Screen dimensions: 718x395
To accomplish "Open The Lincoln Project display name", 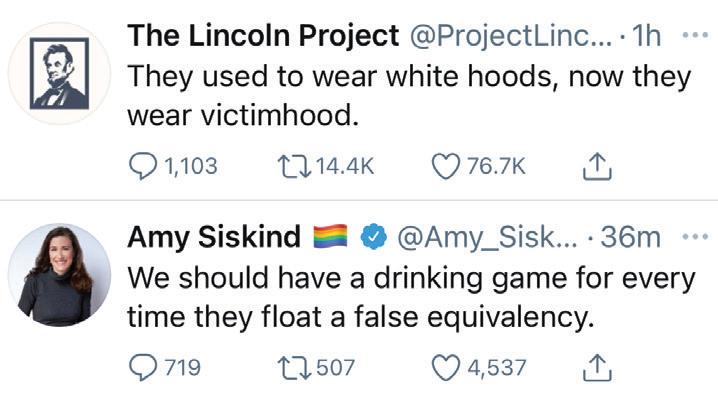I will point(263,36).
